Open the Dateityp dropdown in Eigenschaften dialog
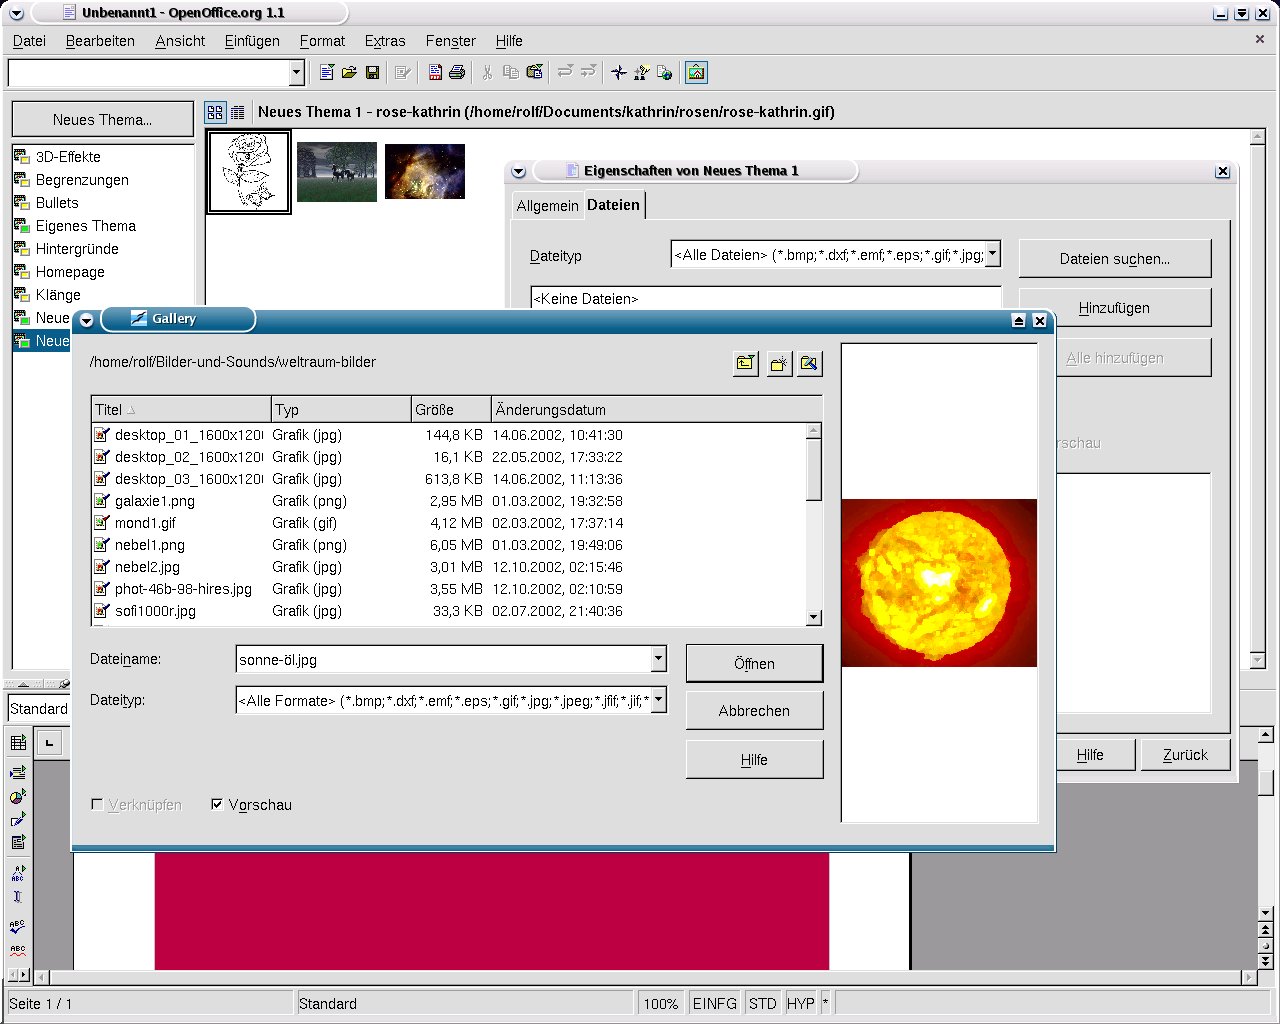This screenshot has height=1024, width=1280. click(x=992, y=254)
